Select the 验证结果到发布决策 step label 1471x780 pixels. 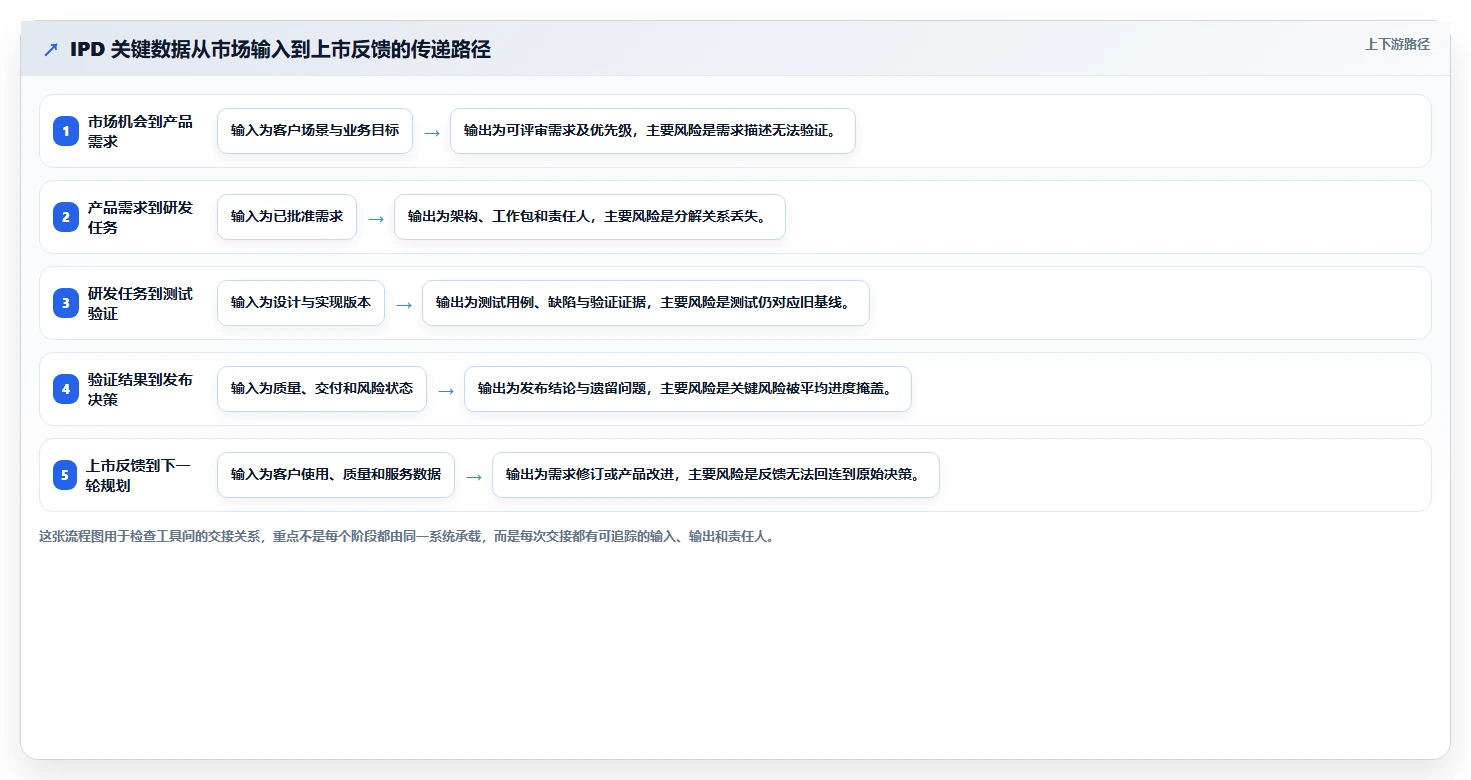pos(140,389)
